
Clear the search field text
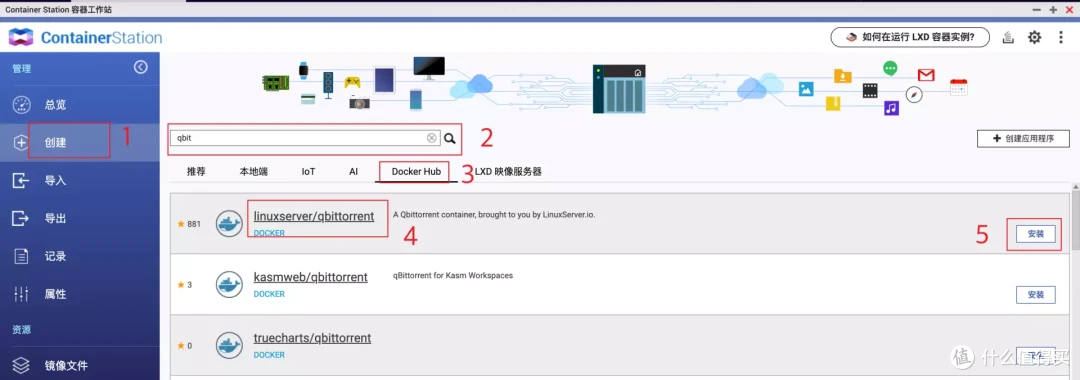point(431,138)
